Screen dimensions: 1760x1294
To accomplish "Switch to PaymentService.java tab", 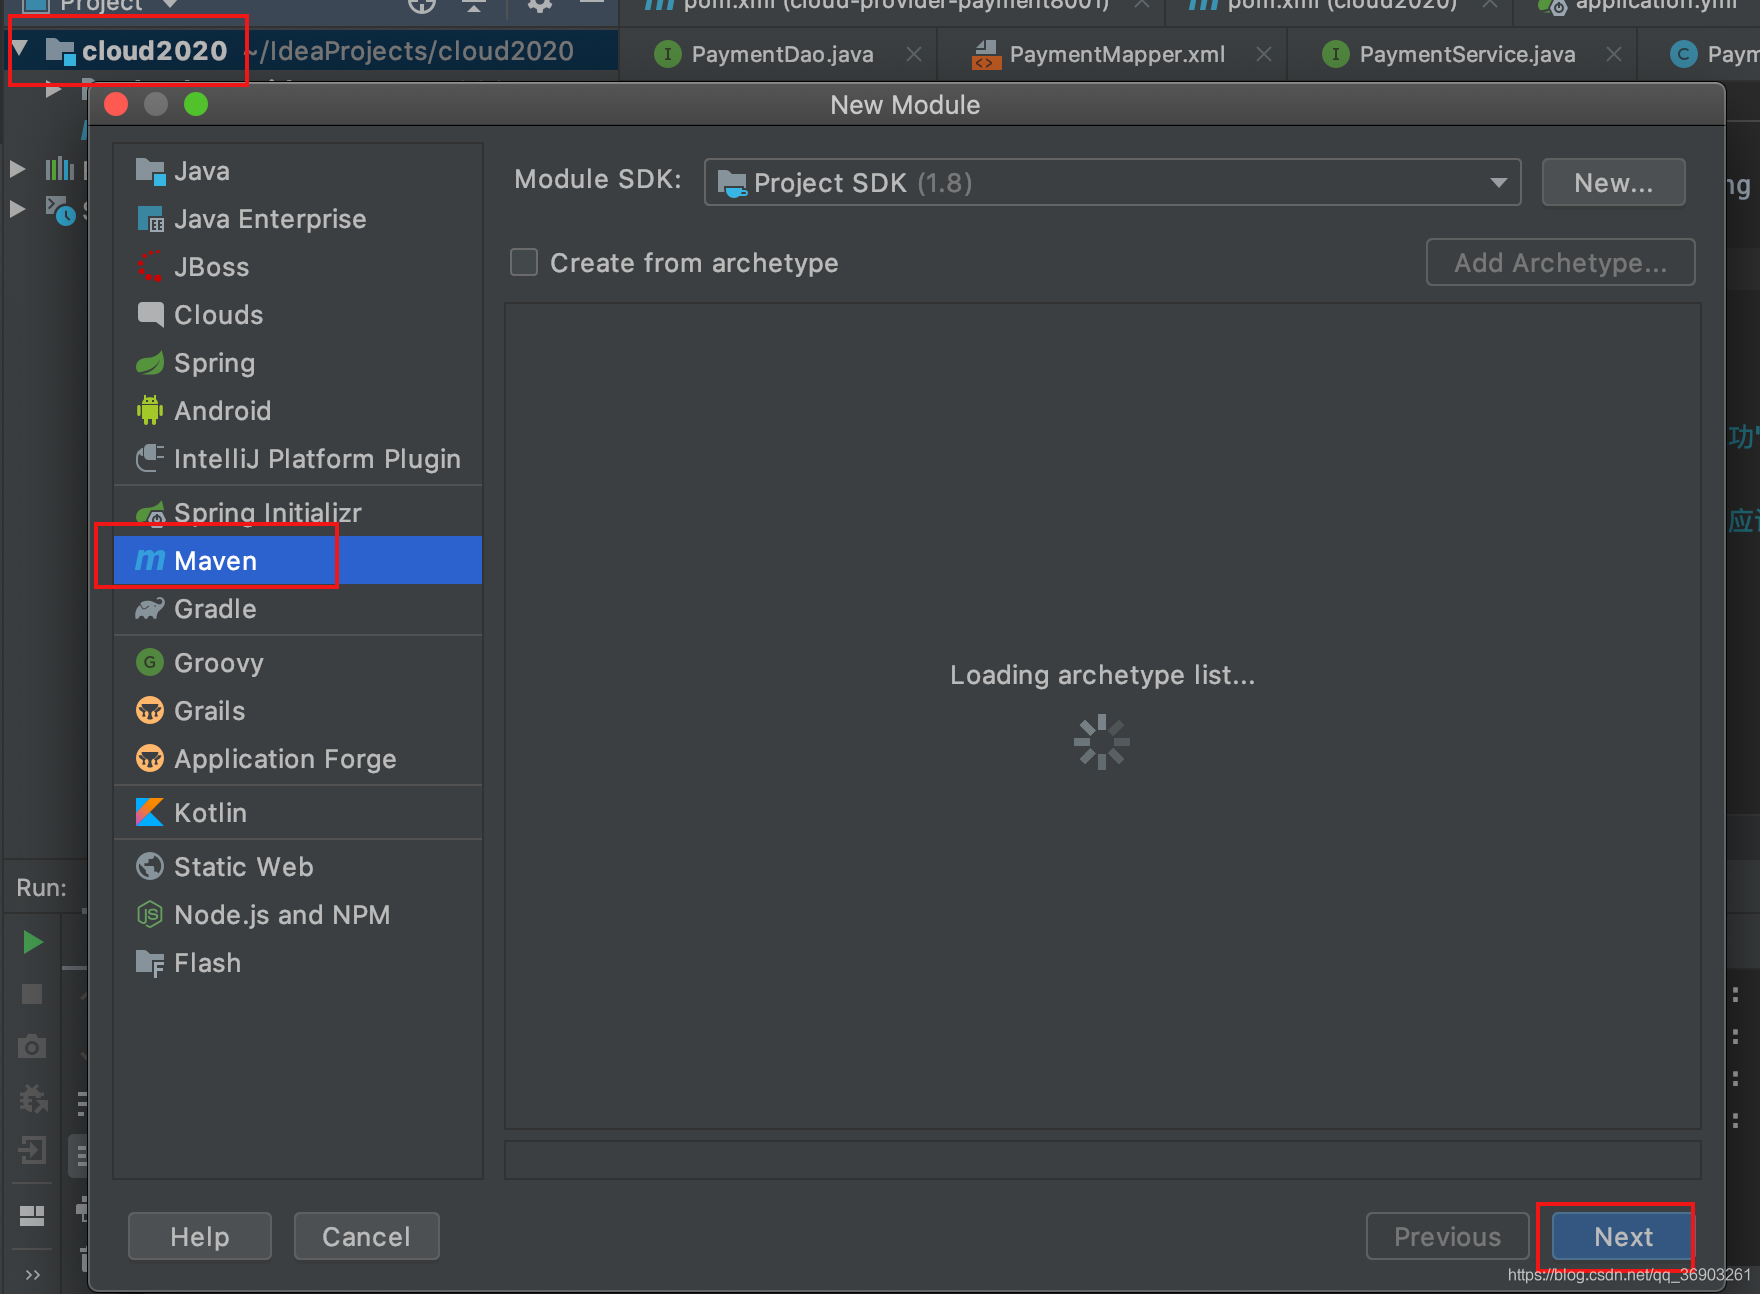I will pos(1466,54).
